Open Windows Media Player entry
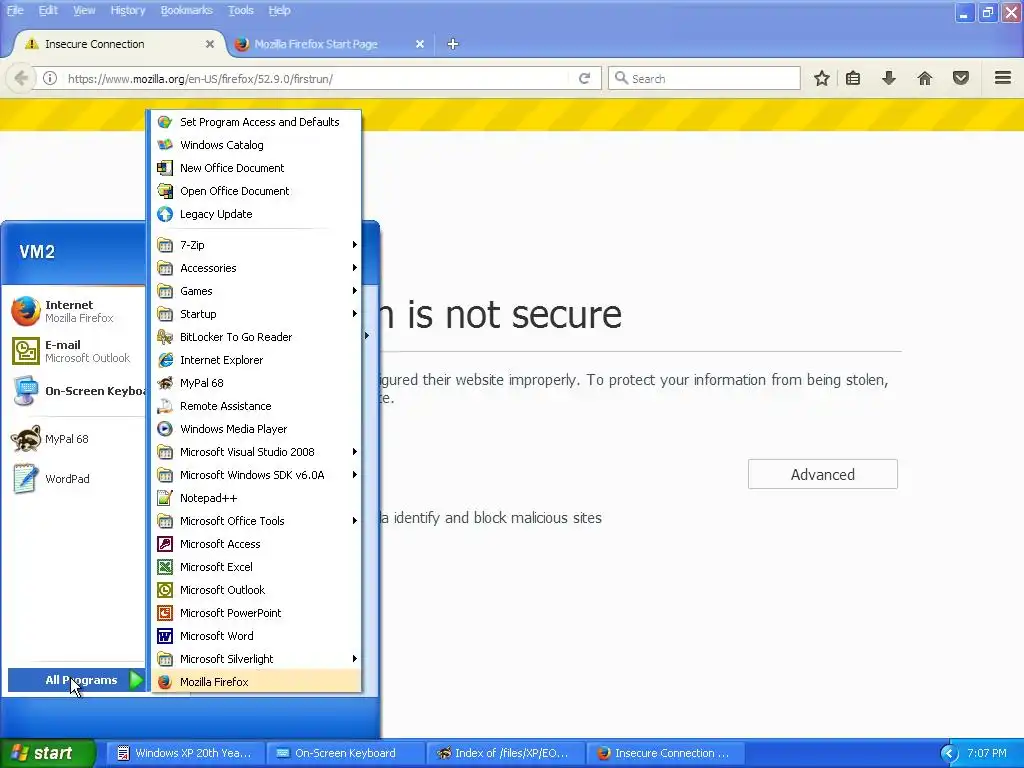 tap(257, 429)
